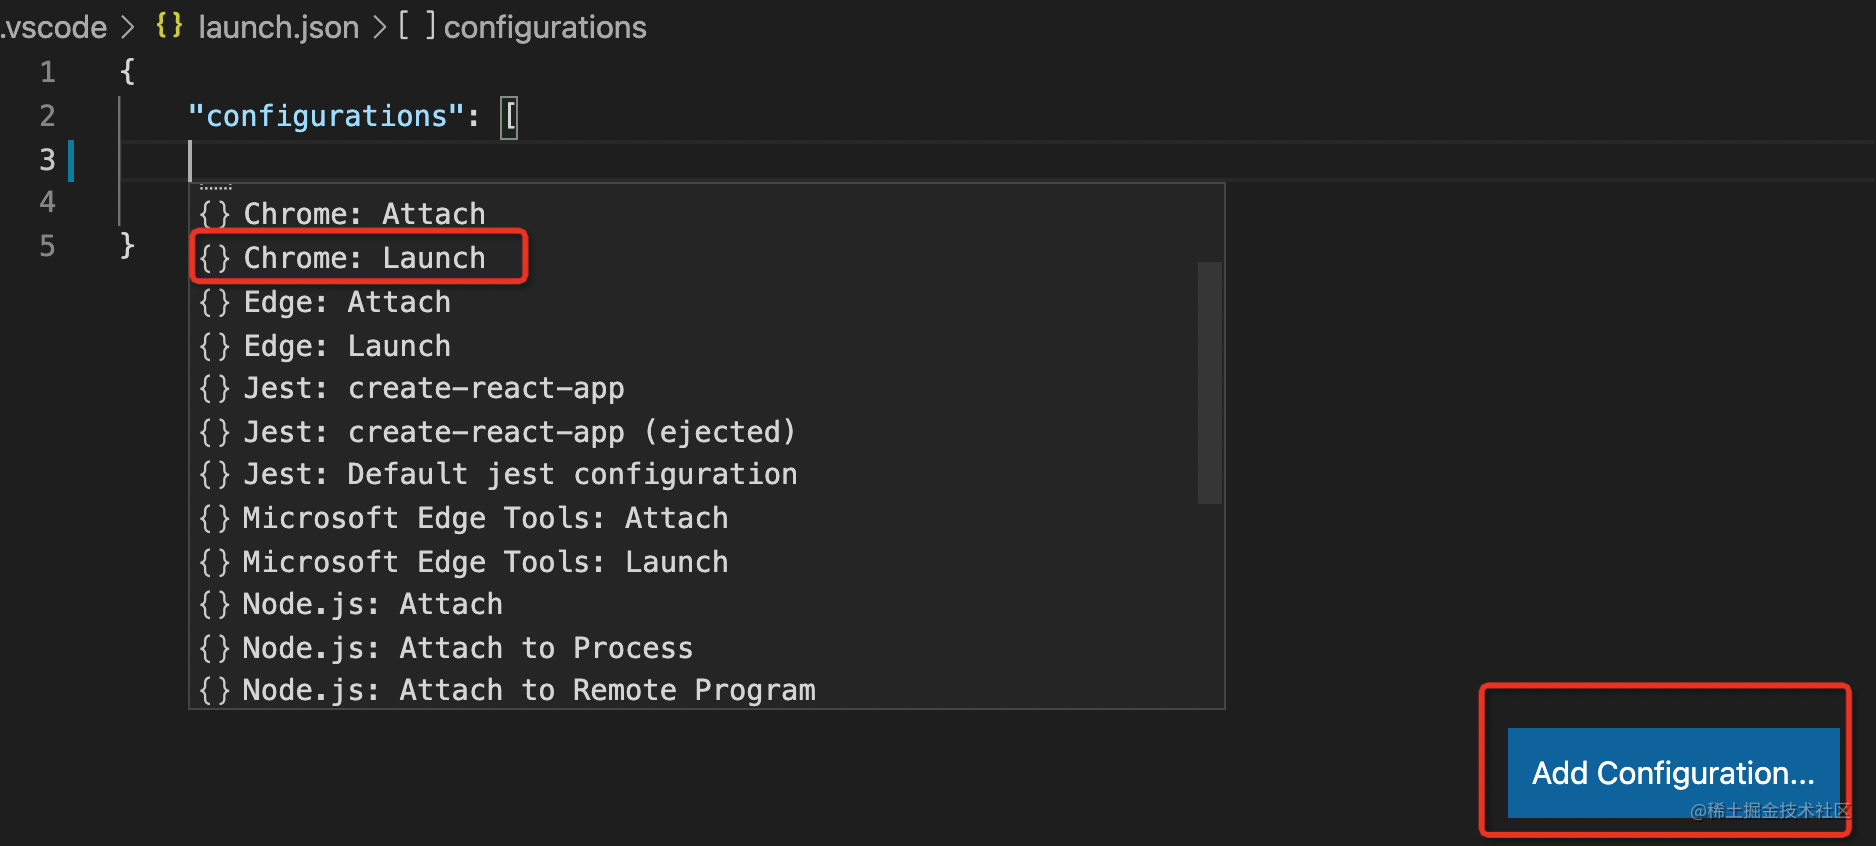Click line number 5 in the gutter
The image size is (1876, 846).
[x=47, y=246]
